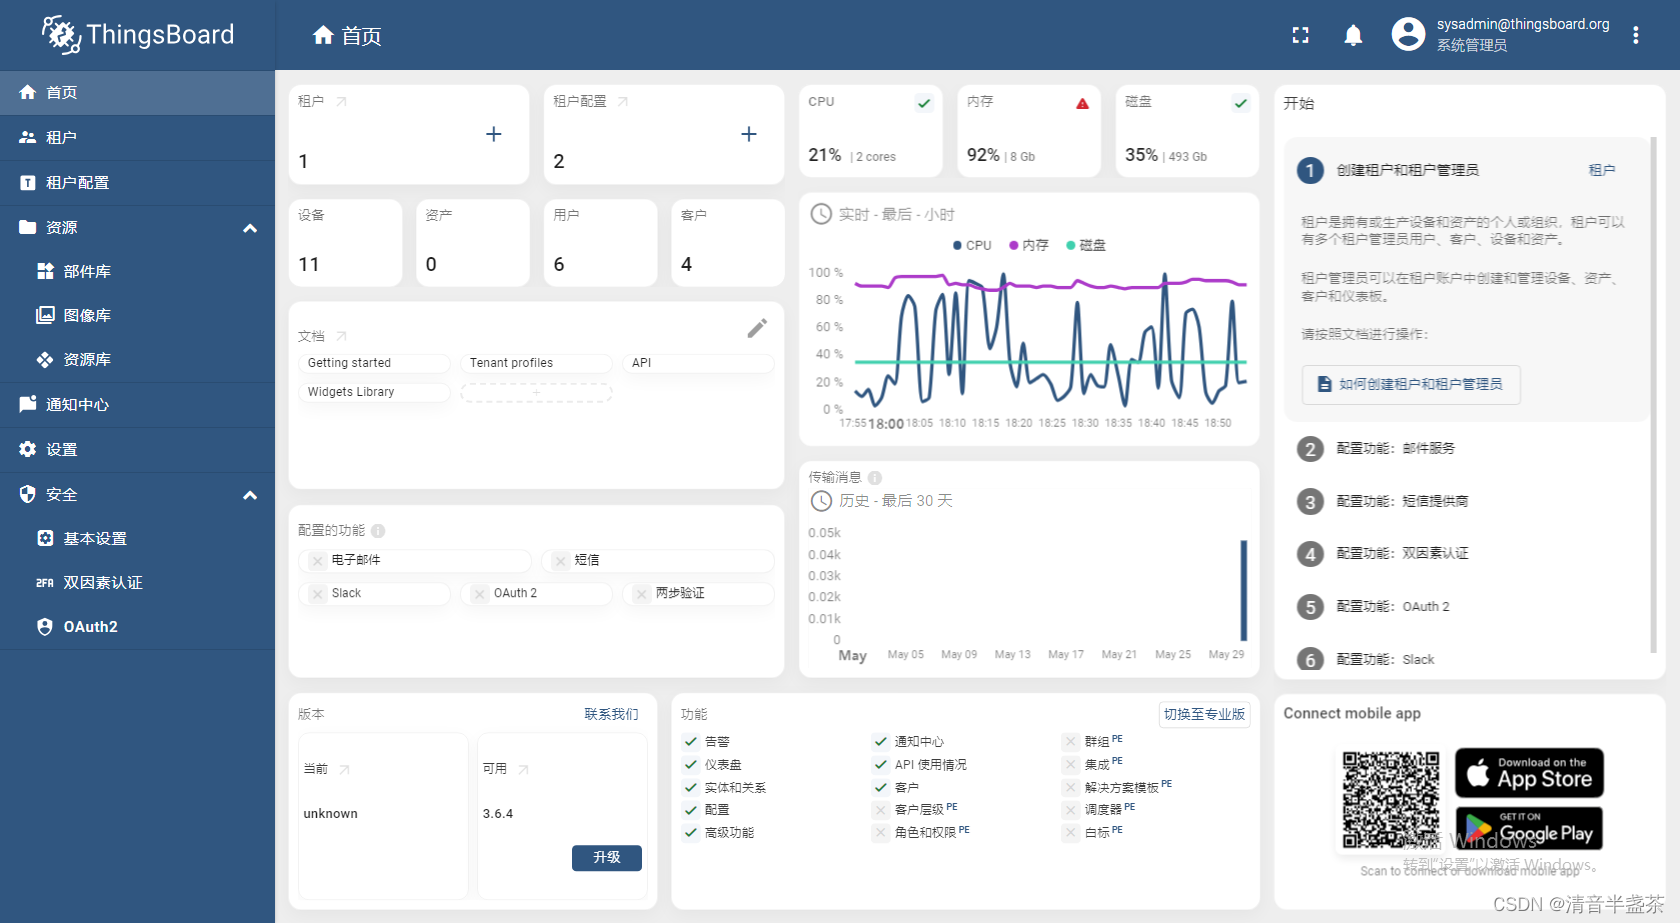Toggle the 告警 feature checkmark
The width and height of the screenshot is (1680, 923).
pyautogui.click(x=691, y=741)
